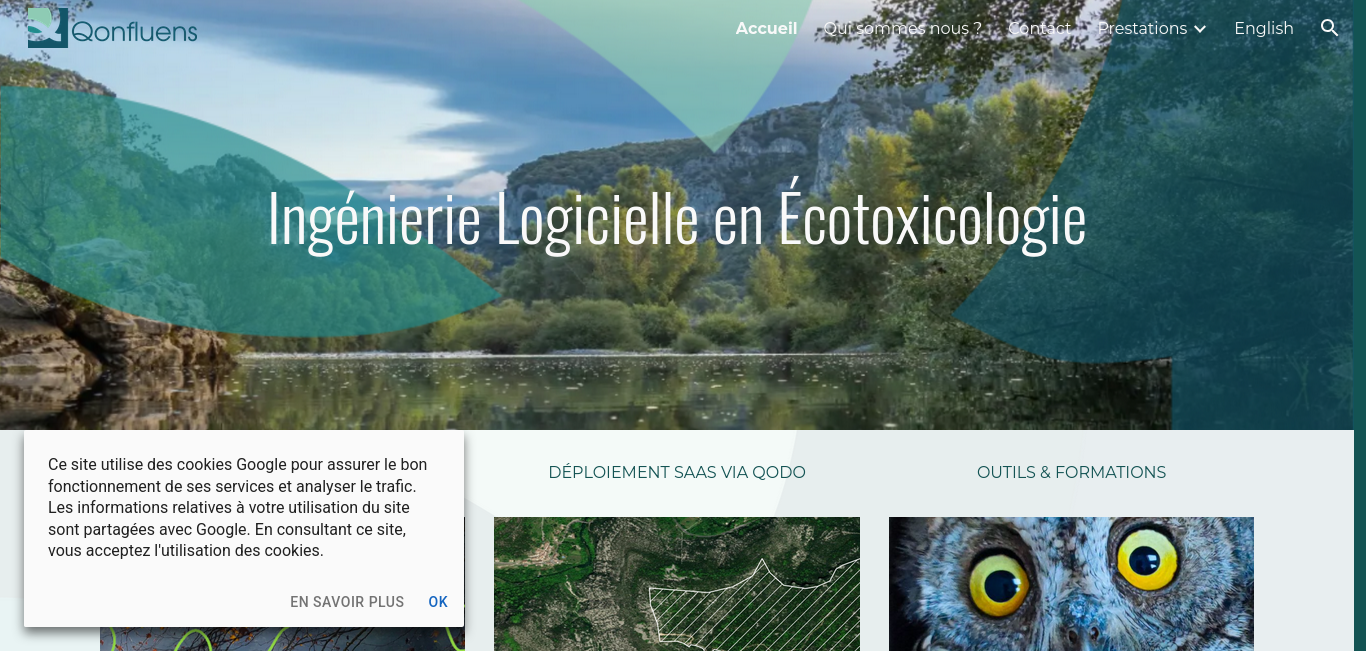Select the Outils & Formations heading
Image resolution: width=1366 pixels, height=651 pixels.
(1071, 472)
